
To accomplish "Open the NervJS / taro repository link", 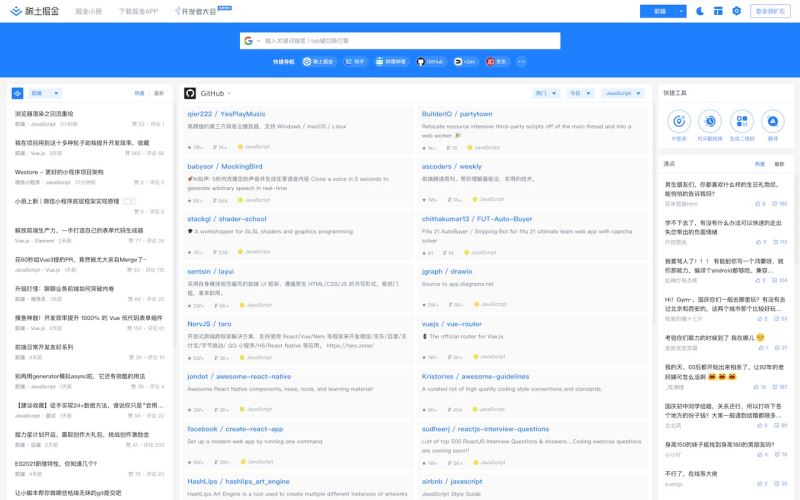I will coord(209,324).
